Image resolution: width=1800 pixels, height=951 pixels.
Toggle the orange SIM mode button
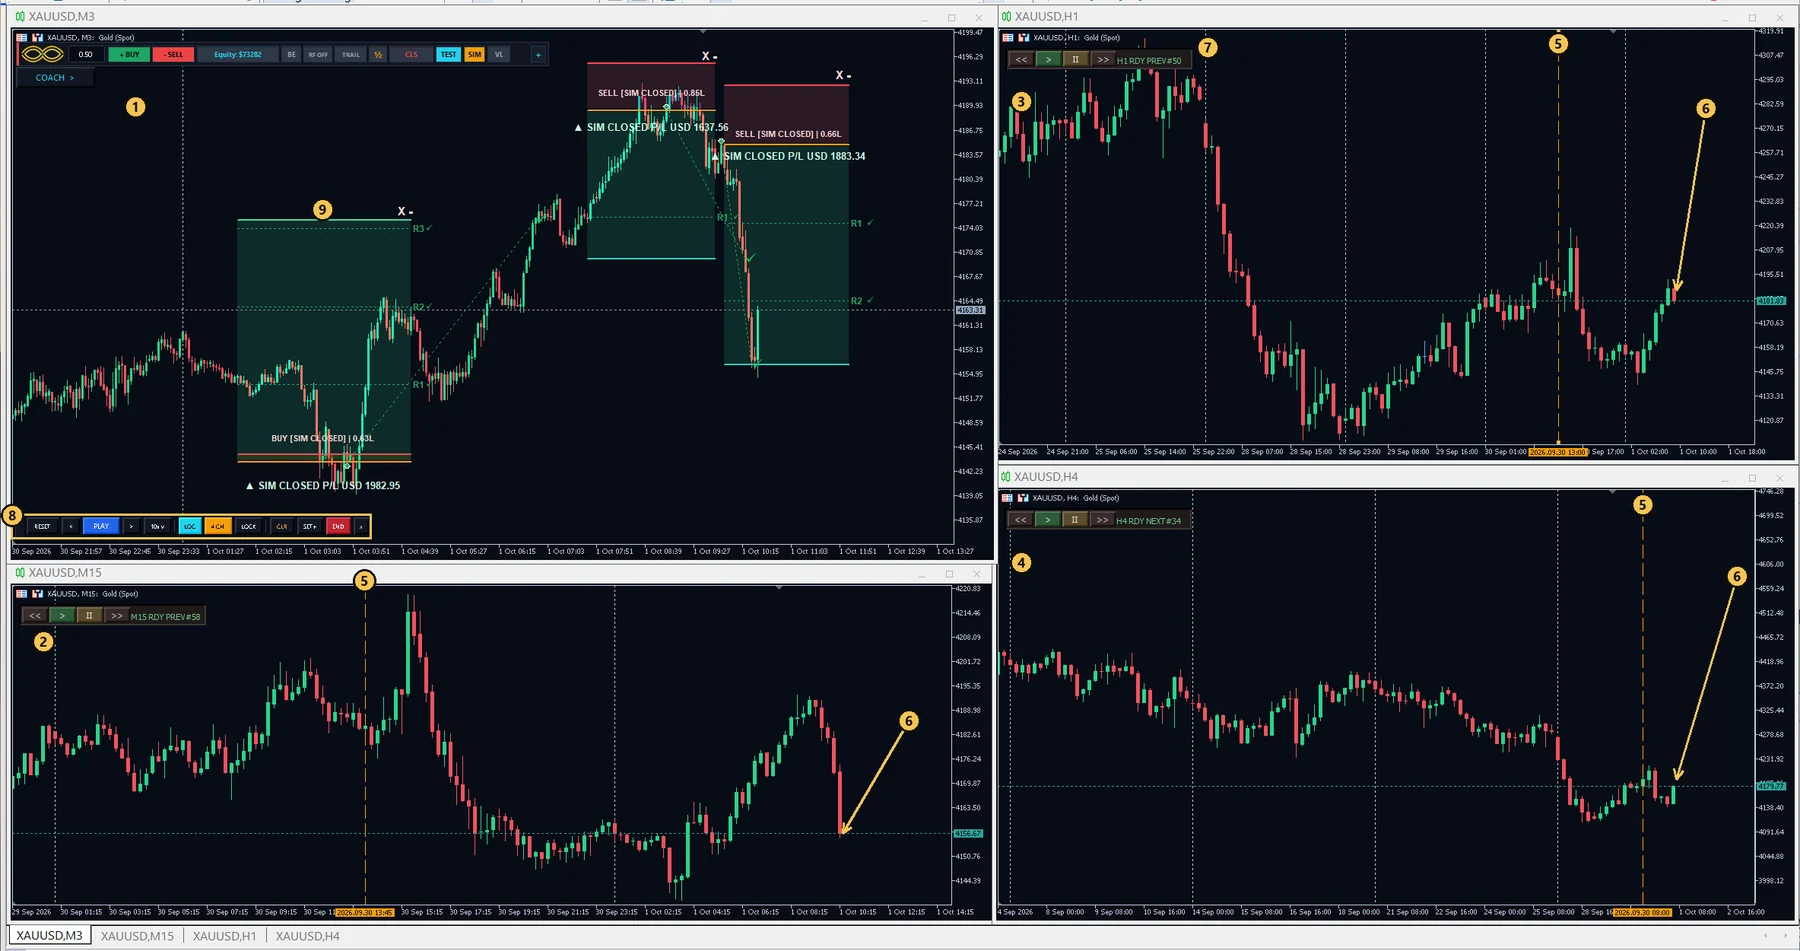474,54
